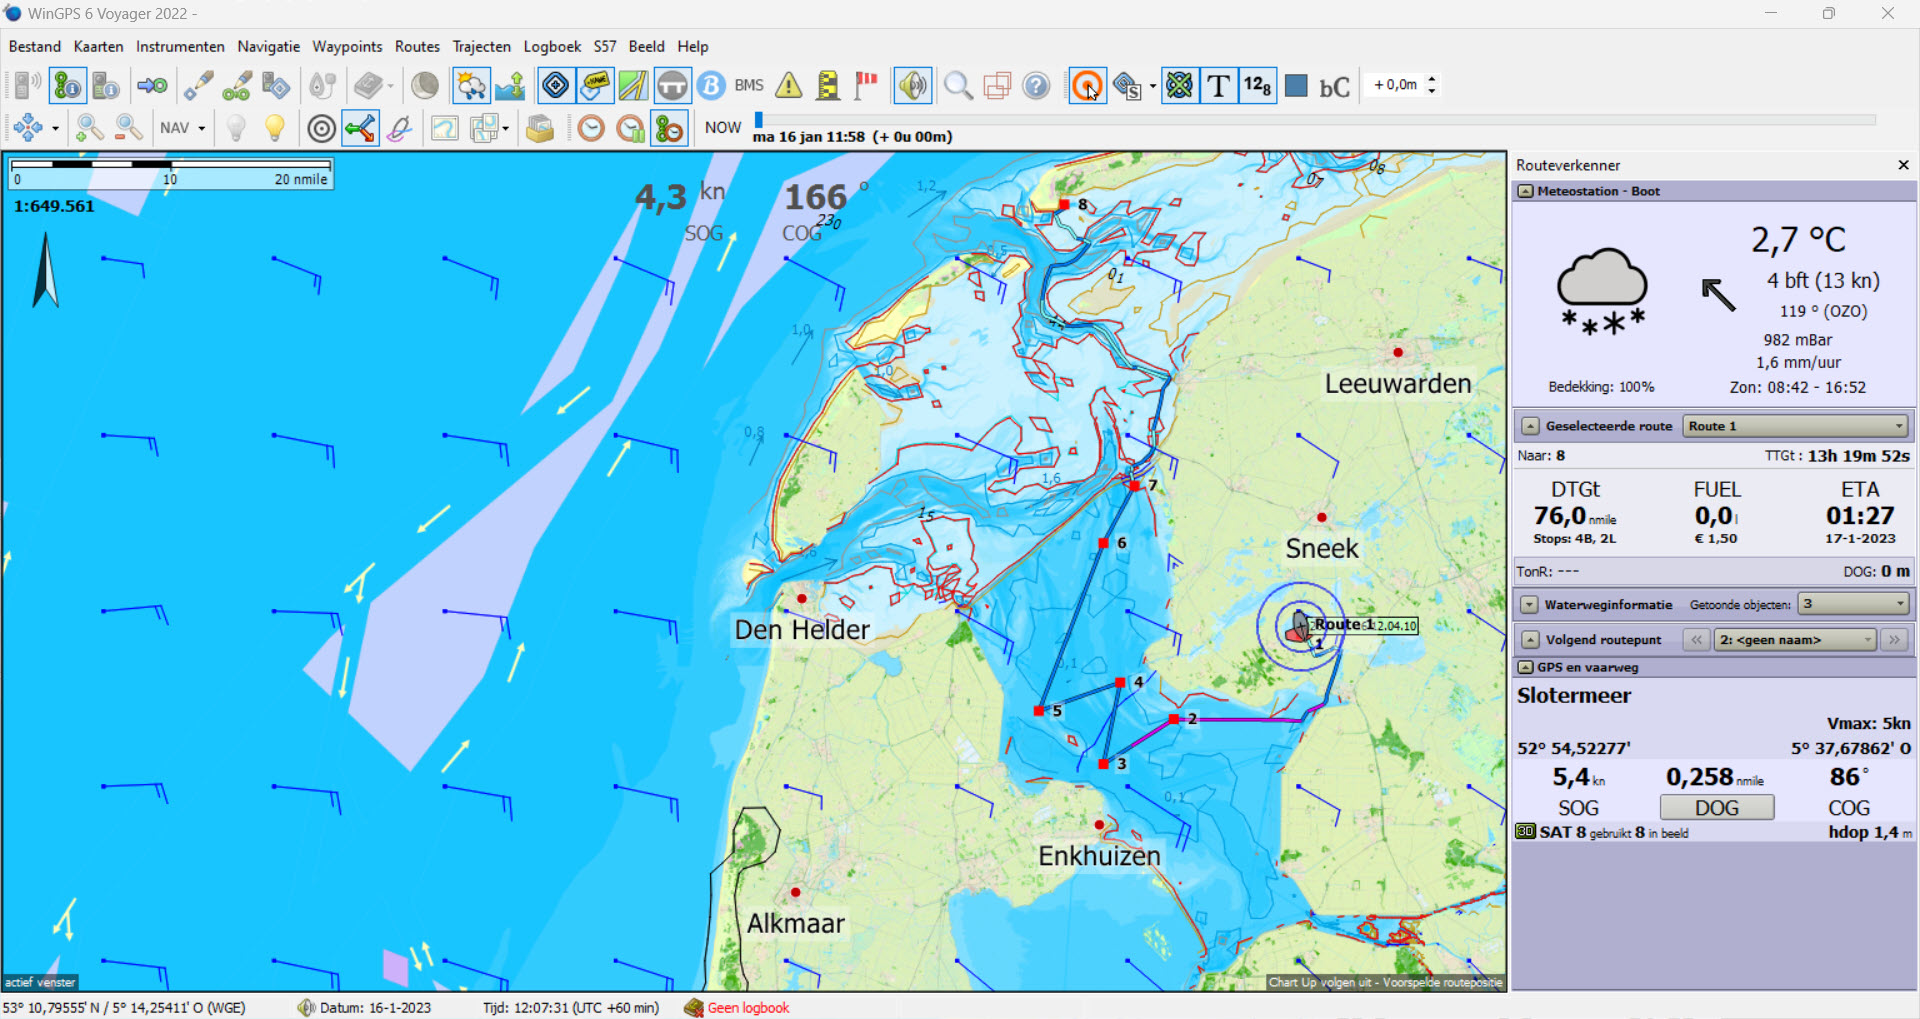Toggle depth numbers display (12 8 icon)
Screen dimensions: 1920x1019
pos(1257,86)
